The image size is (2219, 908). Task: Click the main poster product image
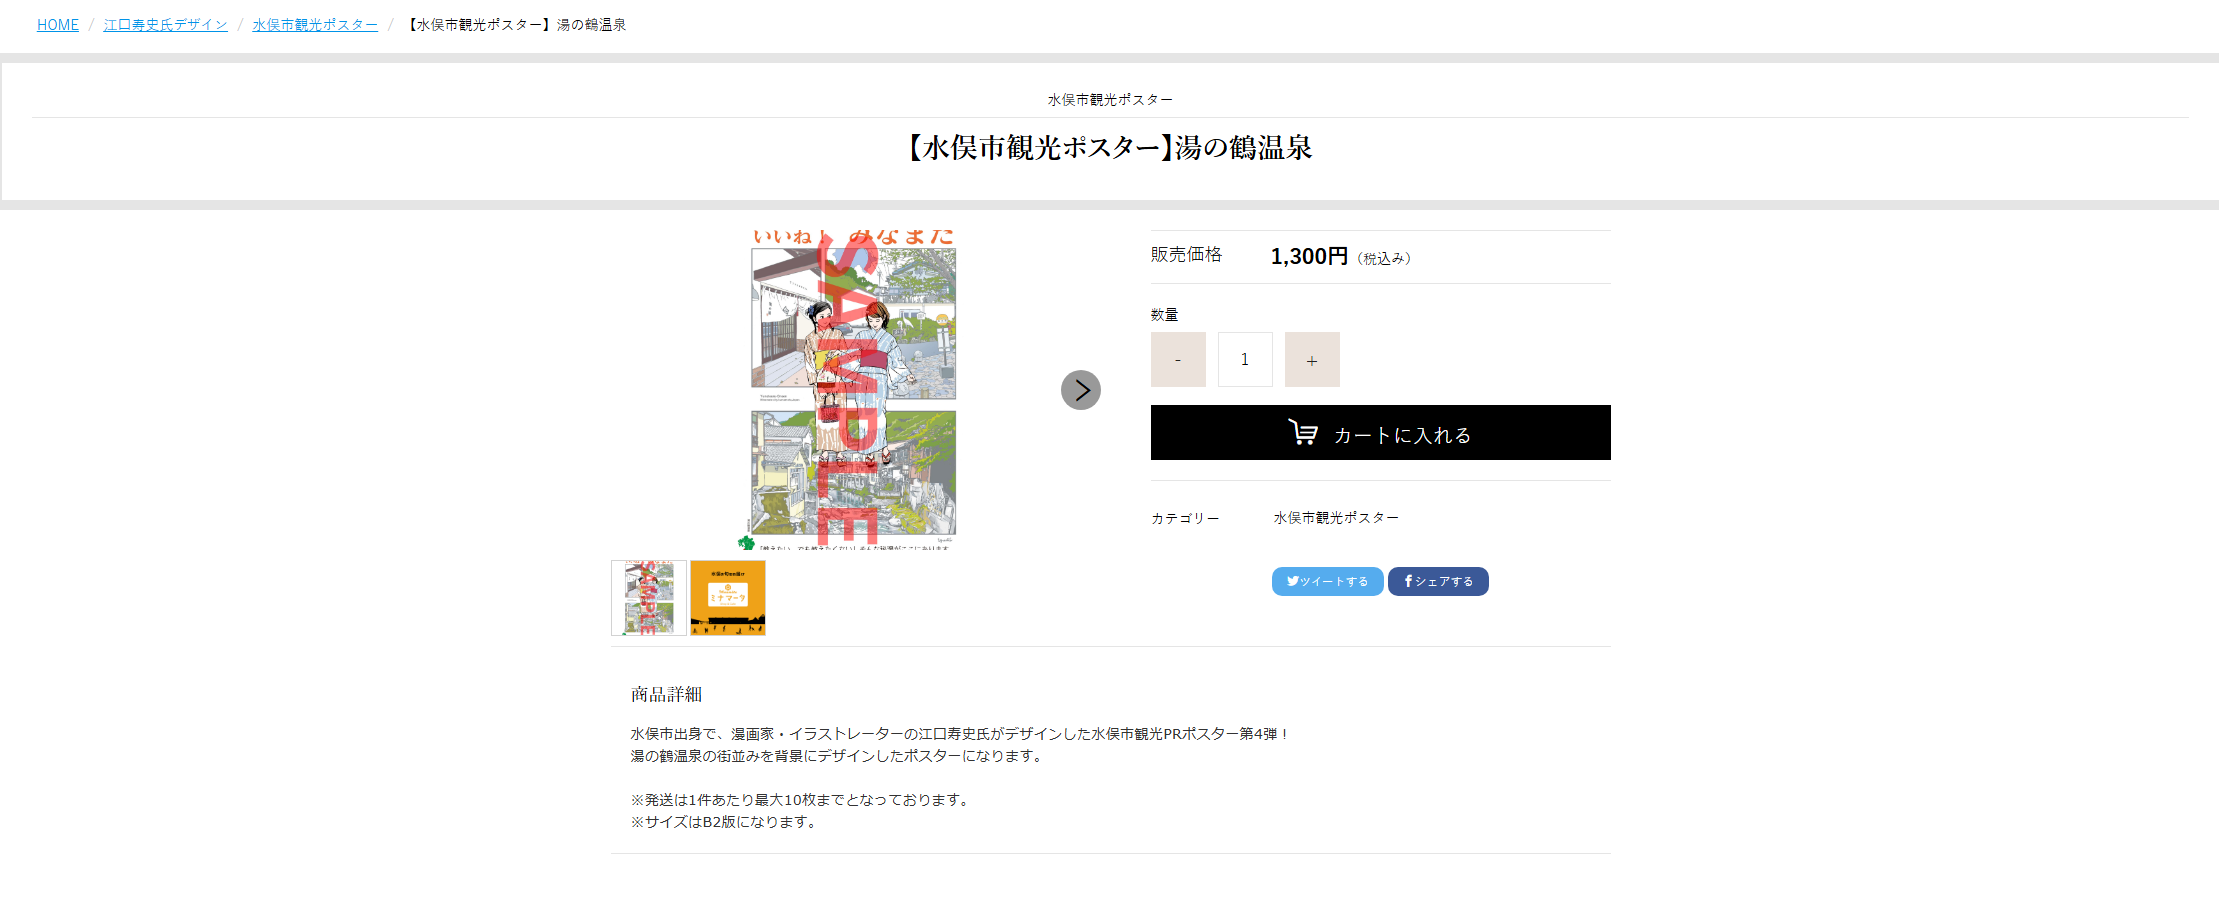(x=853, y=390)
